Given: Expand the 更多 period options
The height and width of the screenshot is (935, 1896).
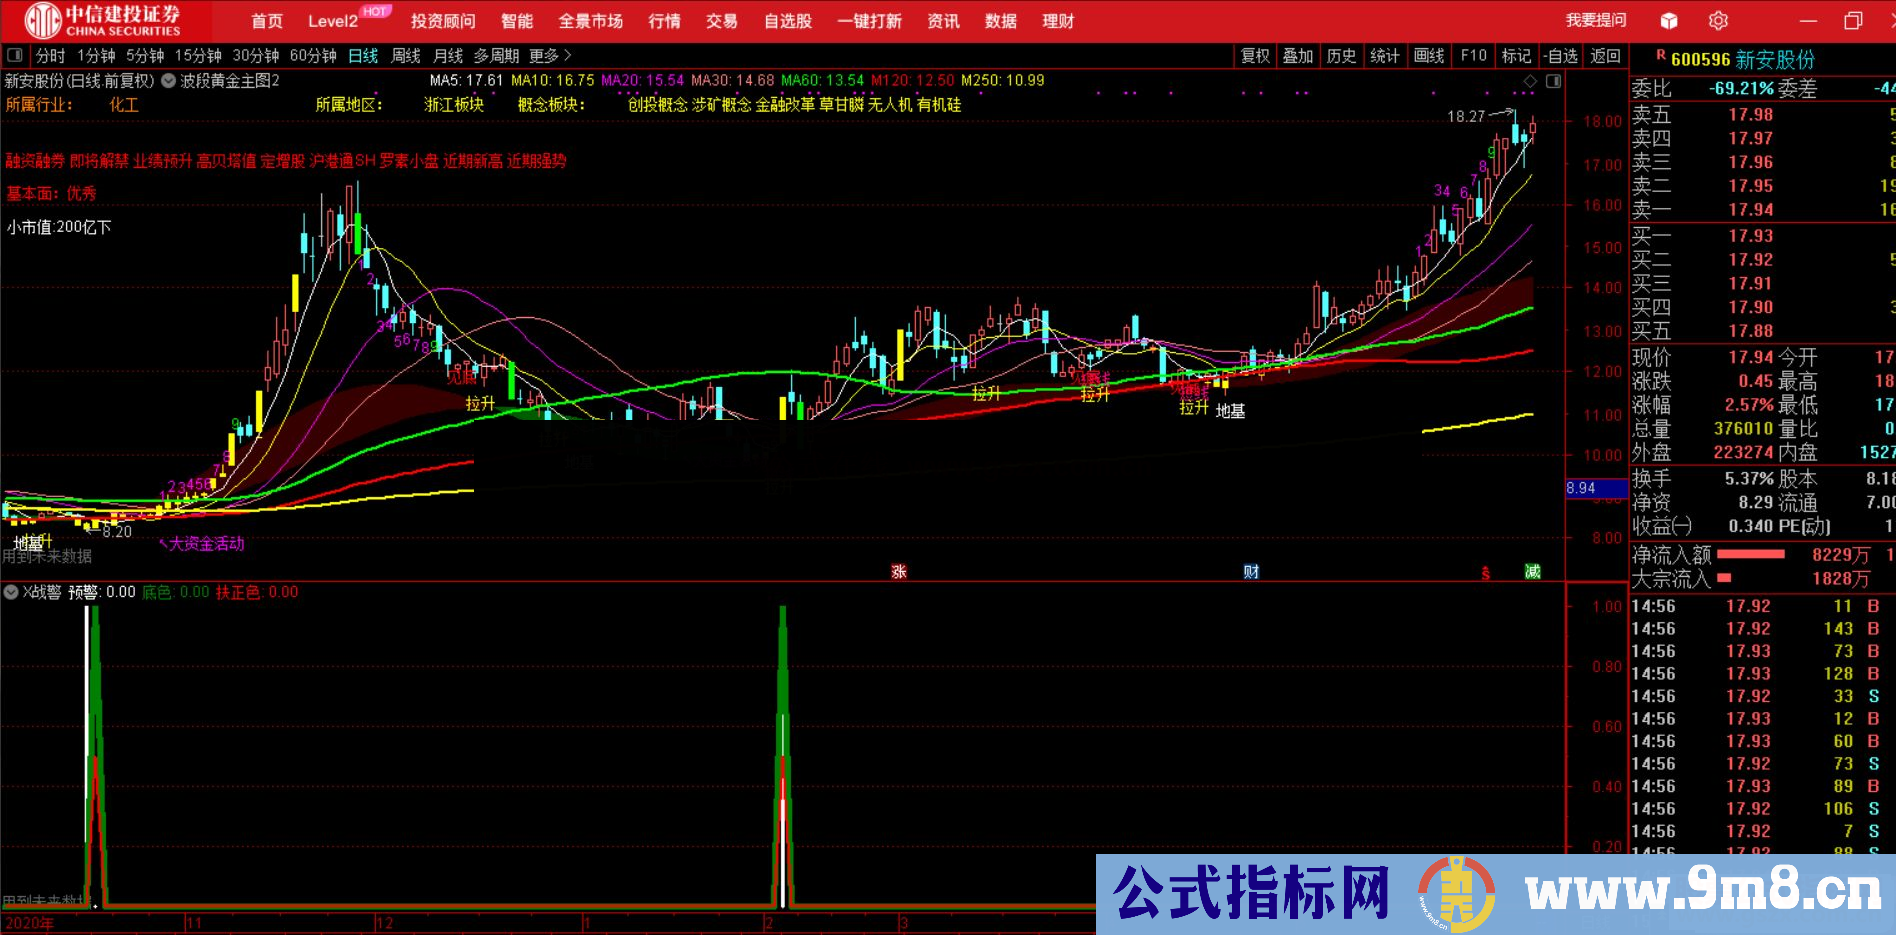Looking at the screenshot, I should 544,56.
